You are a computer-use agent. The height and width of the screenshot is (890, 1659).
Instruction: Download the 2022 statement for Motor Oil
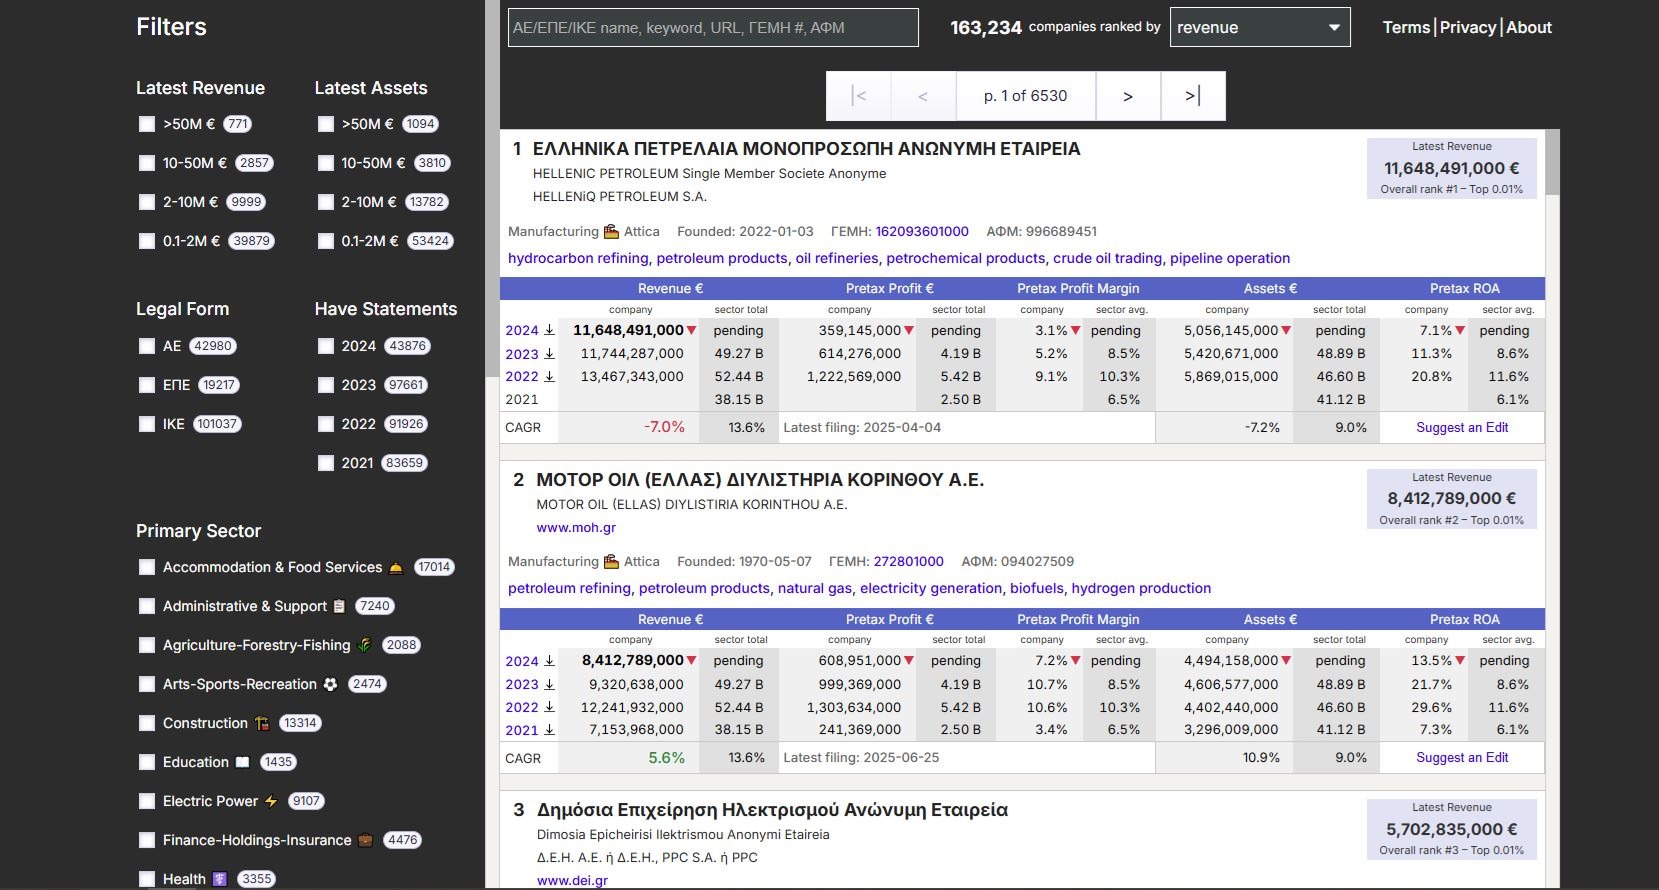[x=549, y=707]
